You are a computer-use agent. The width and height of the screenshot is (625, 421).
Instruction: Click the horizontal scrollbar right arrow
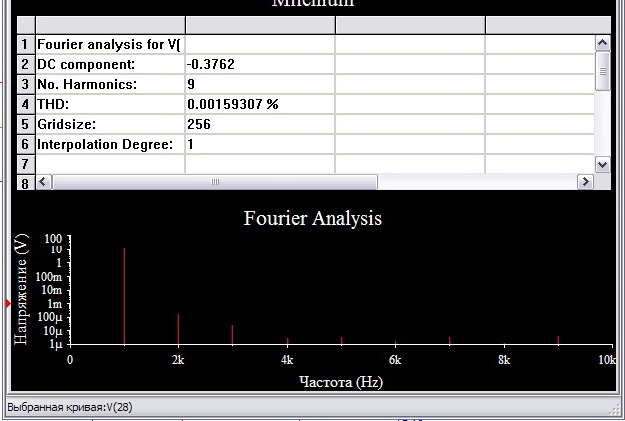click(585, 182)
